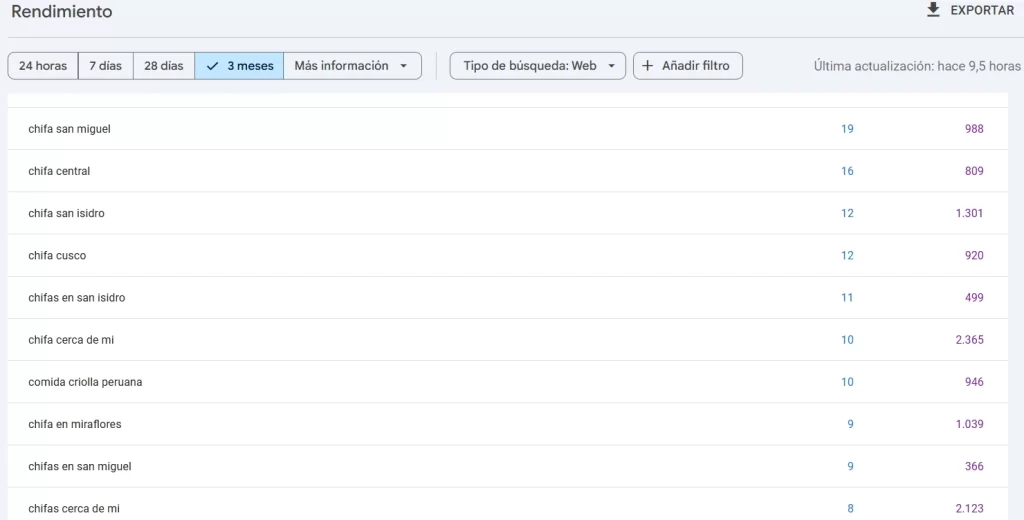The width and height of the screenshot is (1024, 520).
Task: Select the 24 horas date range
Action: click(43, 66)
